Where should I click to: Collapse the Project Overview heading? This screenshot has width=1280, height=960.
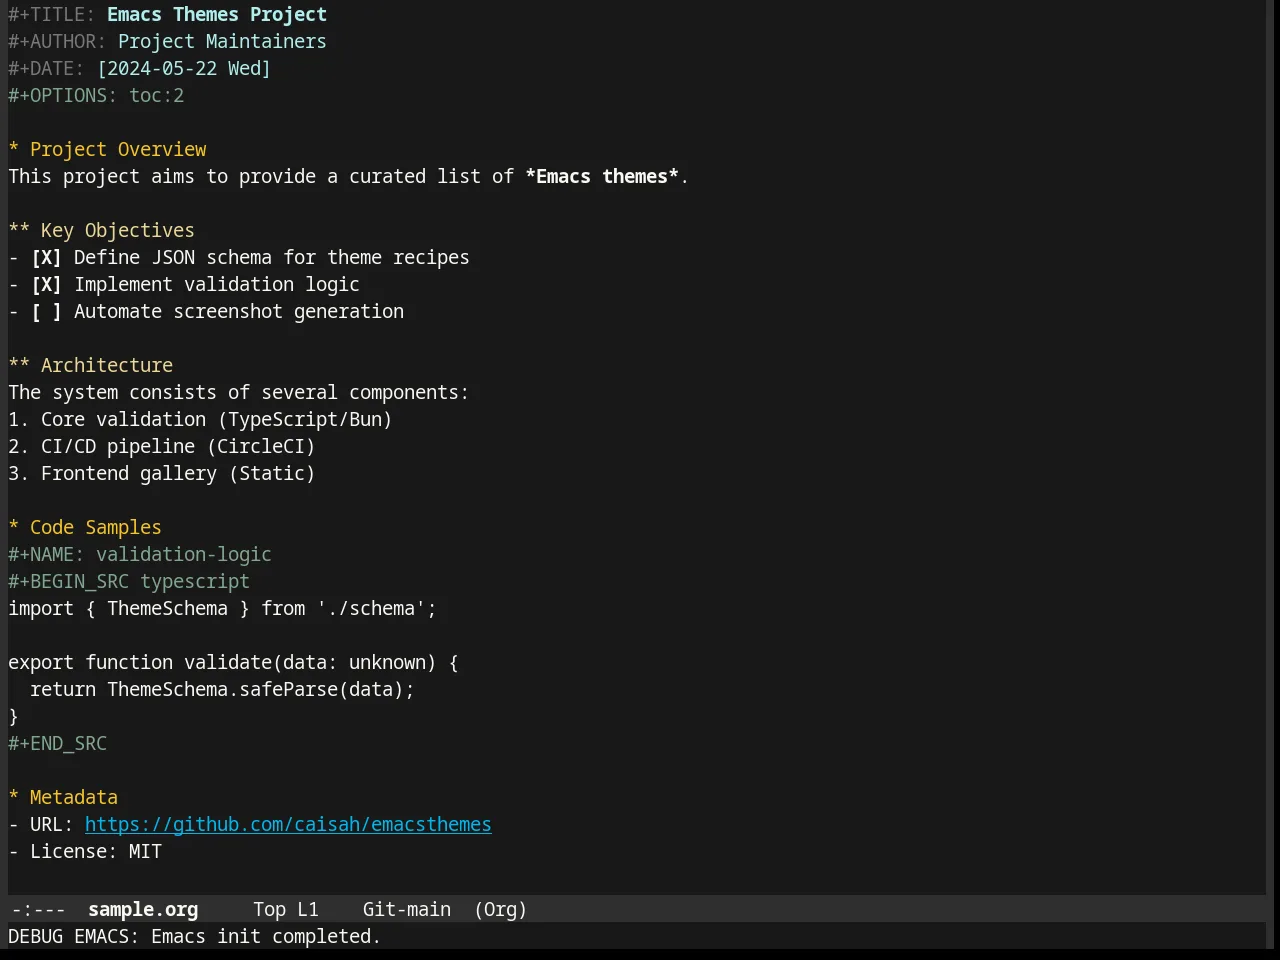click(108, 150)
